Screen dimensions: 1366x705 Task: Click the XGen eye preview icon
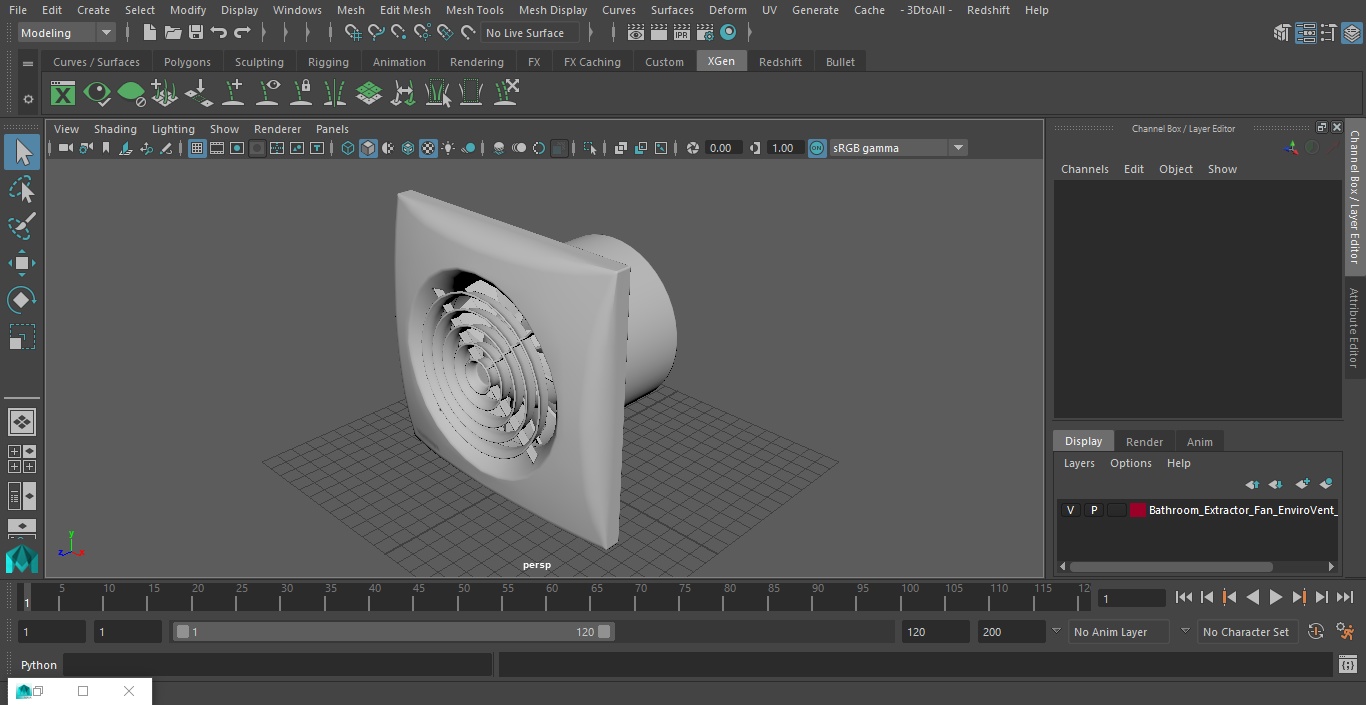point(97,94)
